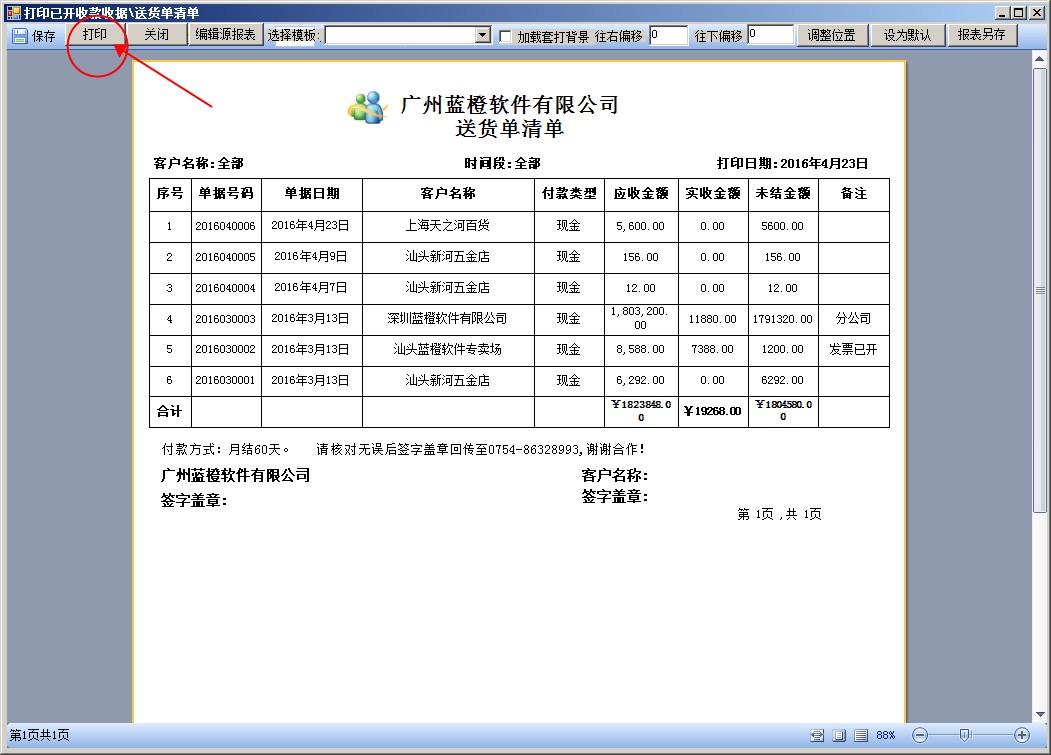
Task: Click the 7388.00 received amount cell
Action: (x=713, y=349)
